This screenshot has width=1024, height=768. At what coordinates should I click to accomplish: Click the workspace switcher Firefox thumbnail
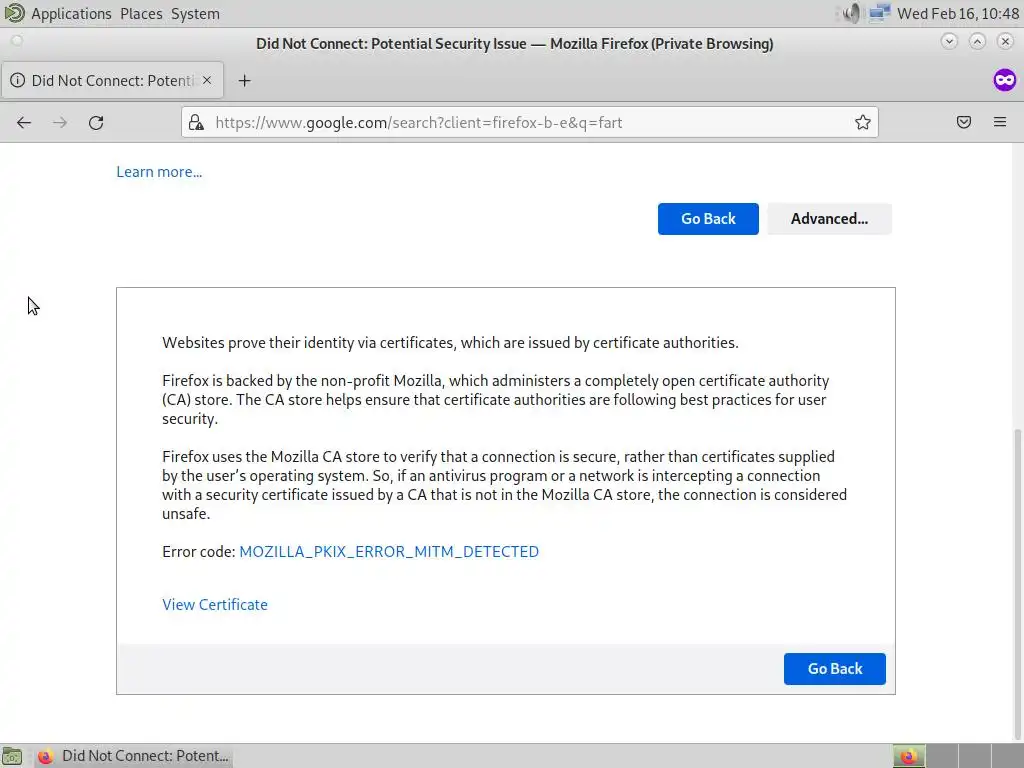909,756
